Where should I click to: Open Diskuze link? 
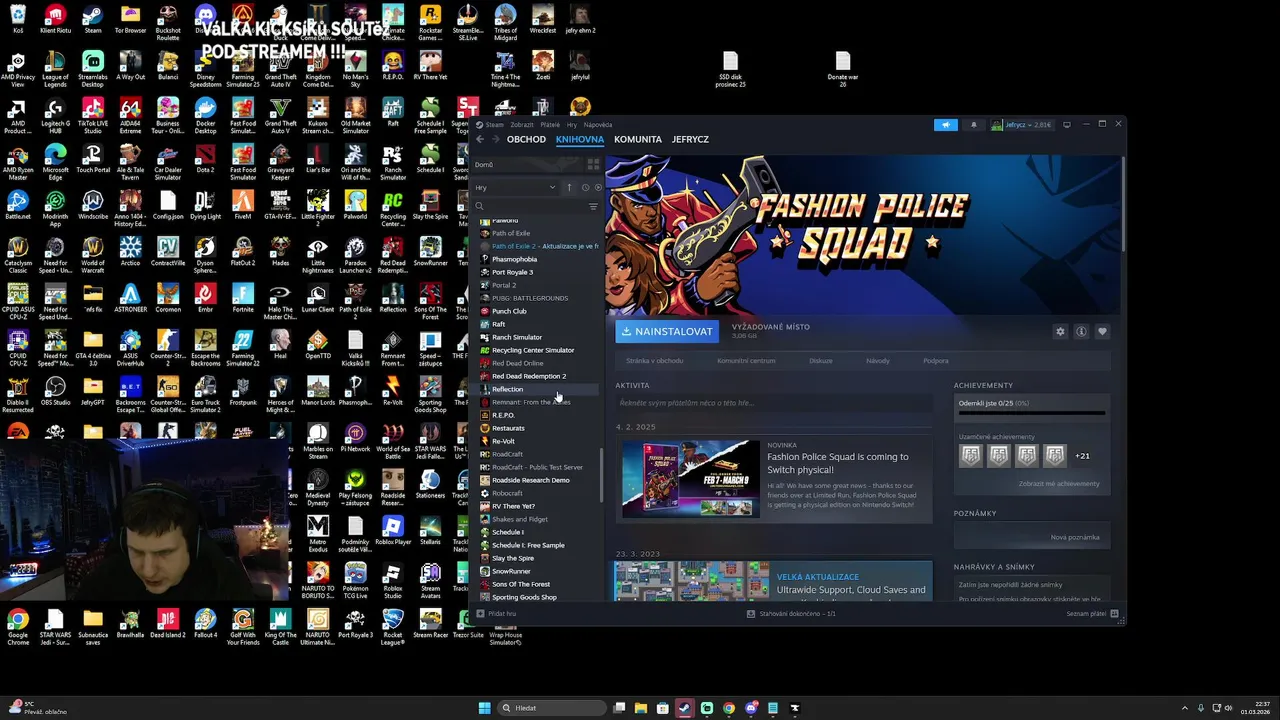click(821, 361)
